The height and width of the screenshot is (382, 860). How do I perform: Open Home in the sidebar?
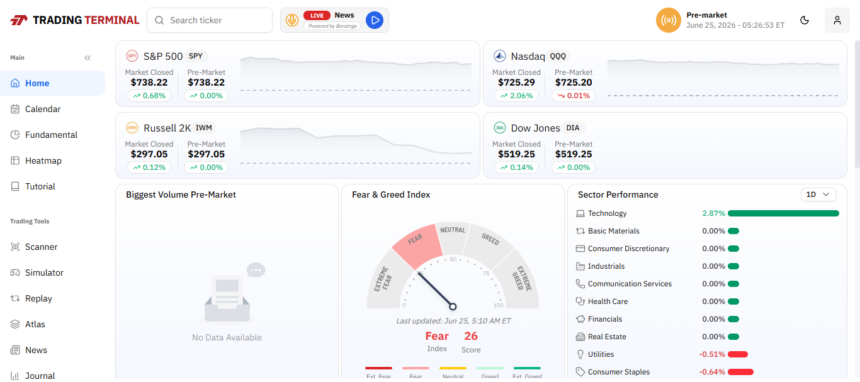tap(53, 83)
